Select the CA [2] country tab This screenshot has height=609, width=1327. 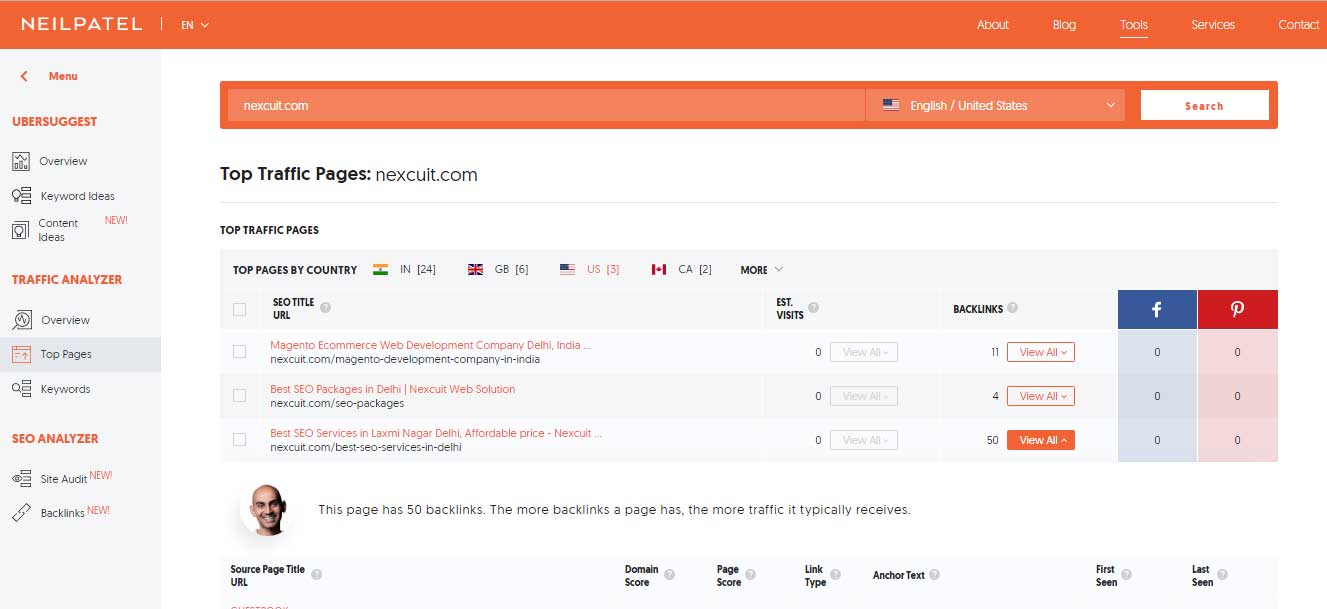[x=681, y=269]
